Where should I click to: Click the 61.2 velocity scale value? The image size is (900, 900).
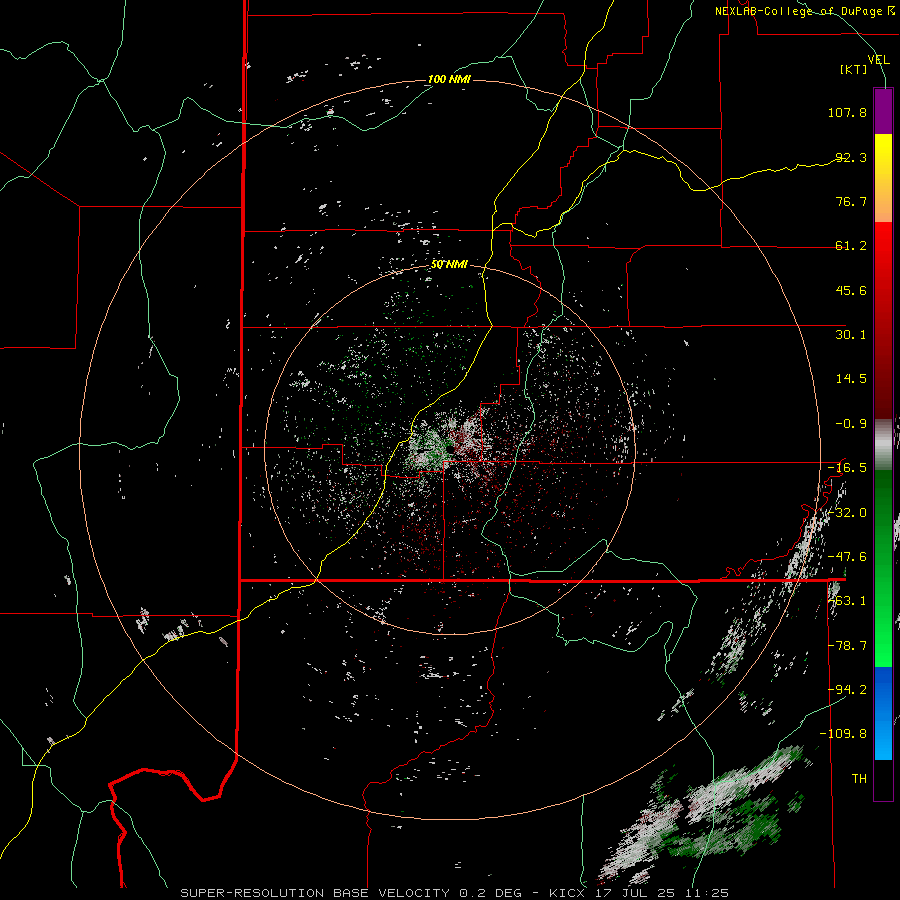[851, 246]
